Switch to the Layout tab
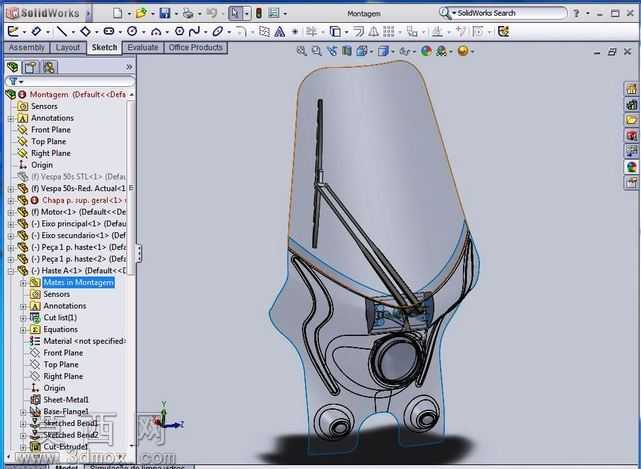 point(68,47)
